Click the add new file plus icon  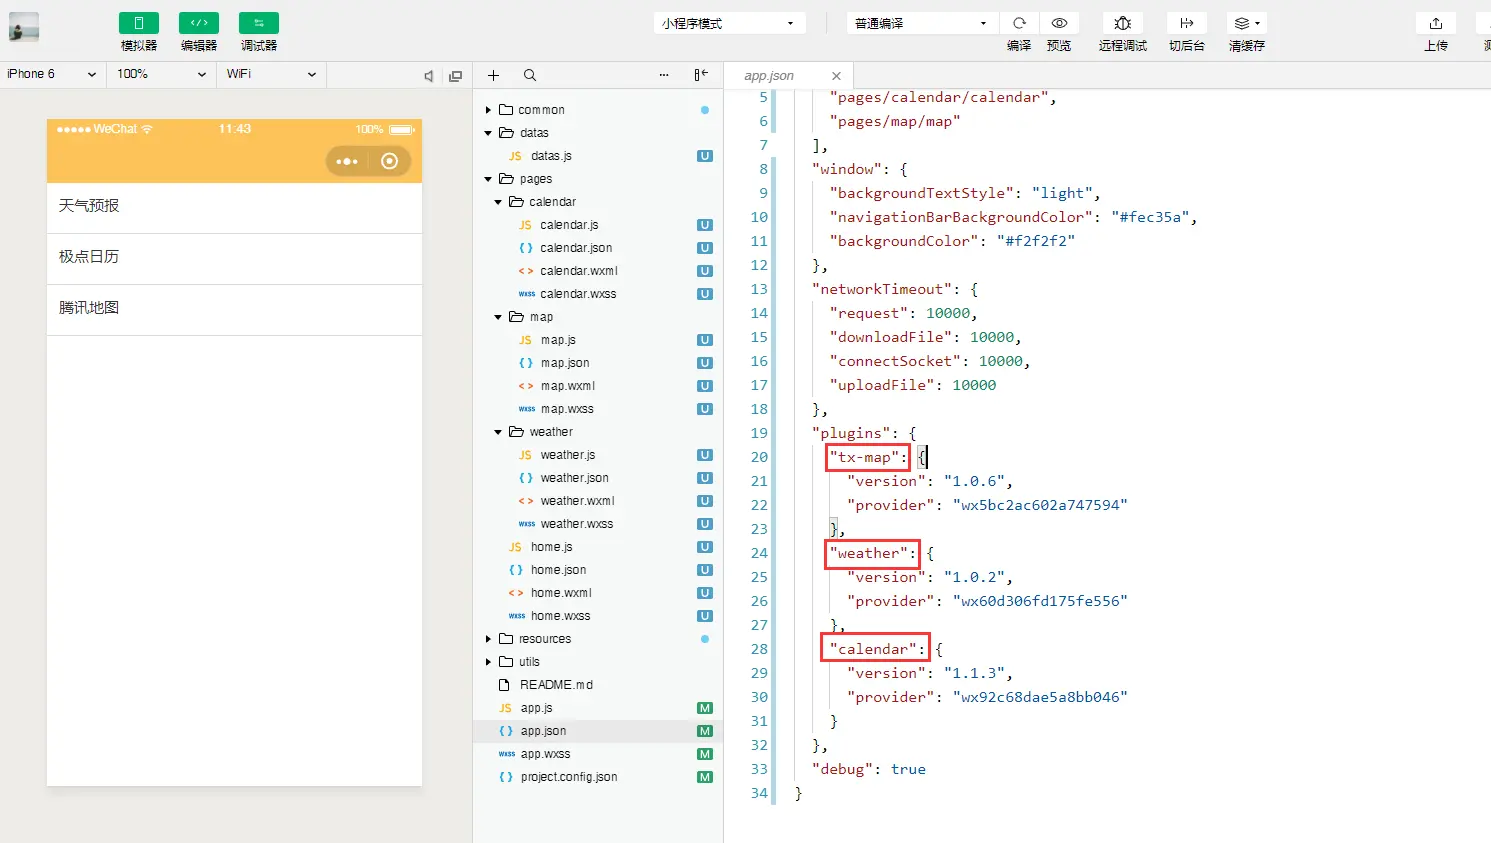(x=493, y=75)
